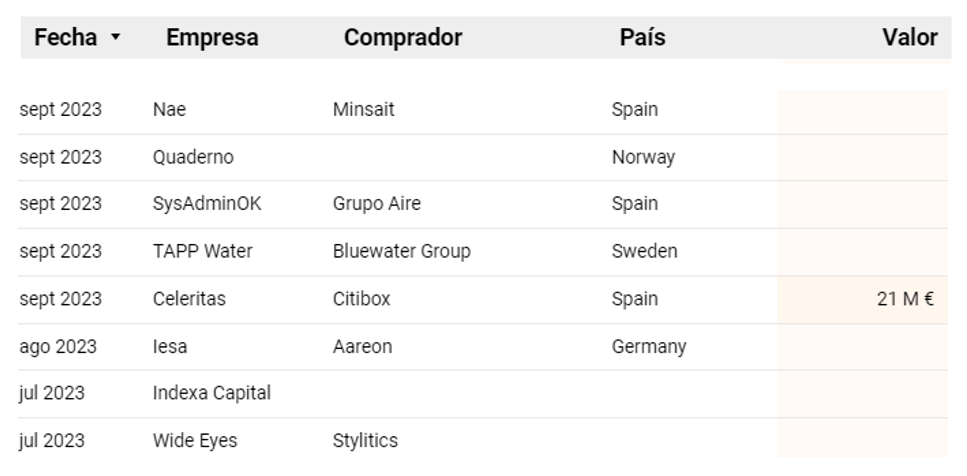Viewport: 967px width, 476px height.
Task: Select Norway in the Quaderno row
Action: 643,157
